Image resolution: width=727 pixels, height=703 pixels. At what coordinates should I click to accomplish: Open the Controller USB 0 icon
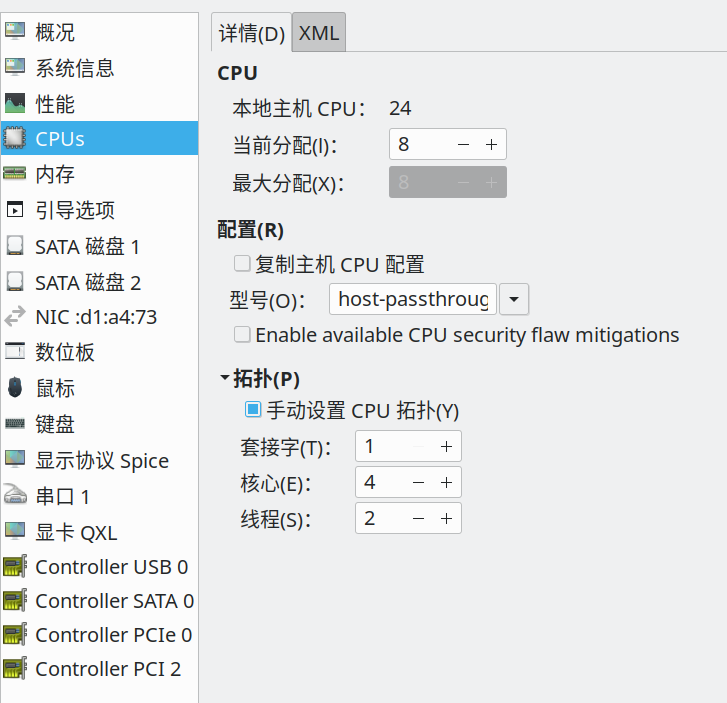coord(15,567)
